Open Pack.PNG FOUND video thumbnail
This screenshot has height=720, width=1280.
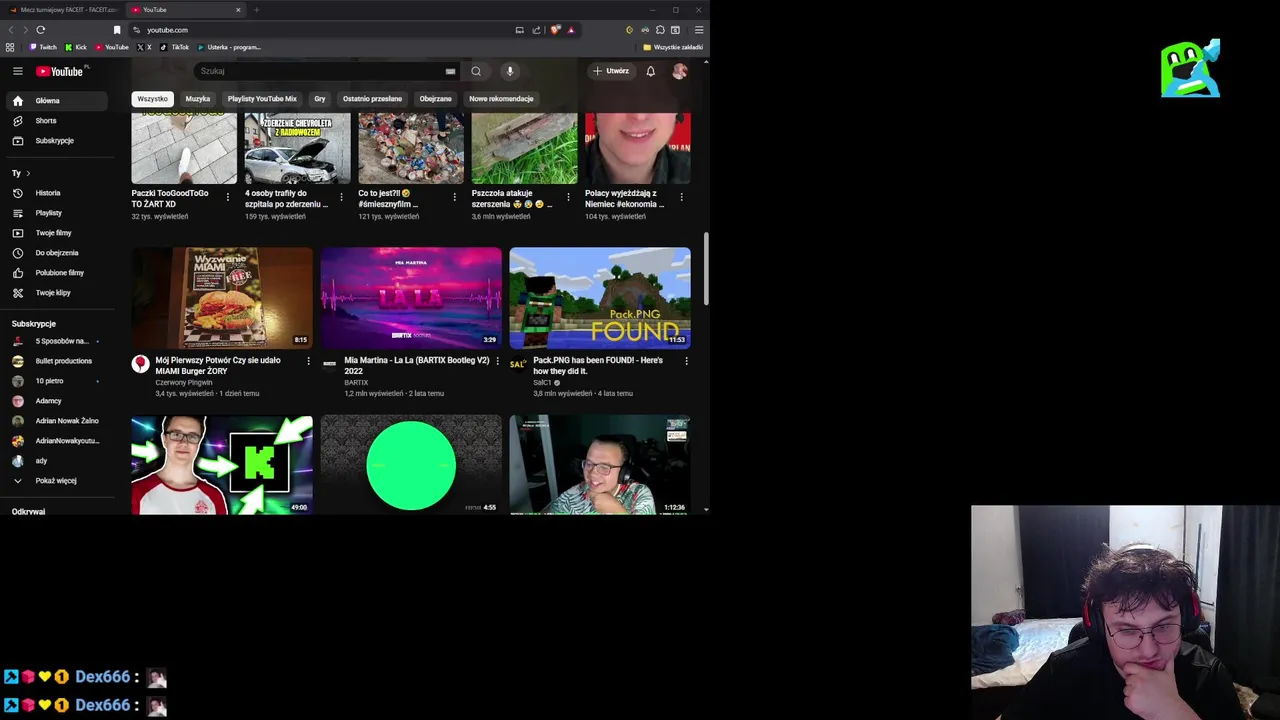[600, 298]
